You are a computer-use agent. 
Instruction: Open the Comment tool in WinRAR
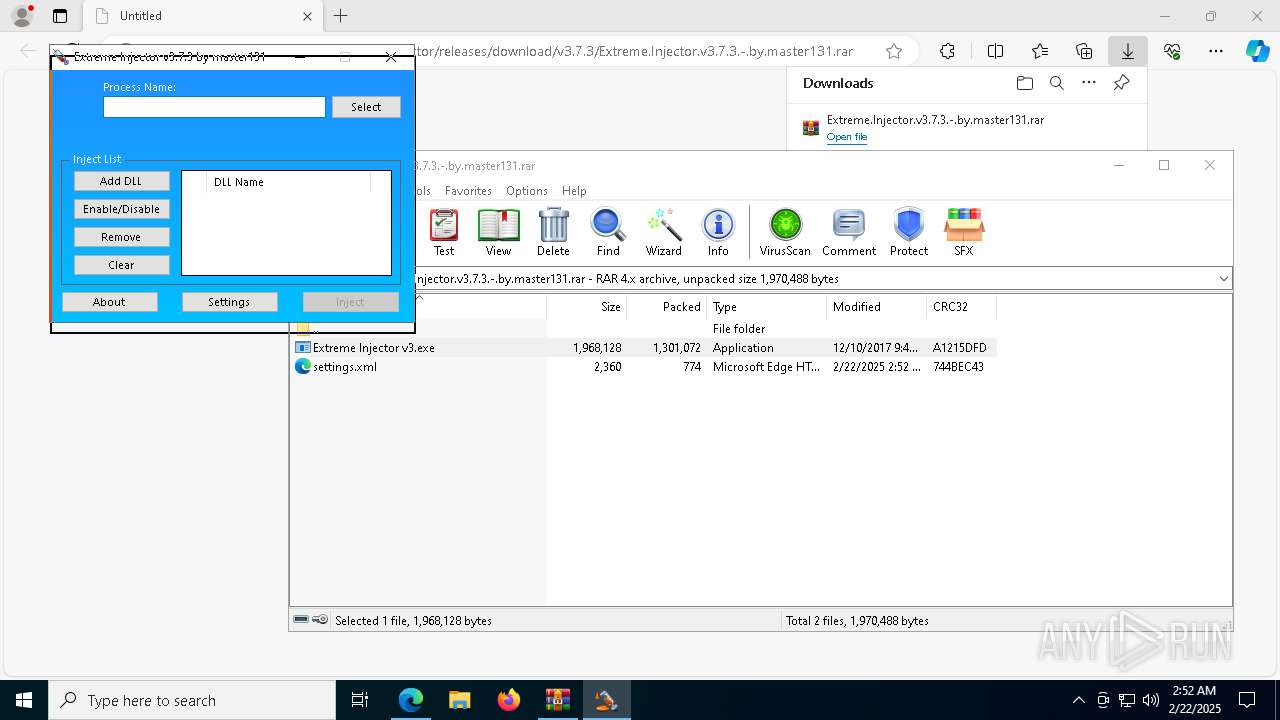click(849, 232)
